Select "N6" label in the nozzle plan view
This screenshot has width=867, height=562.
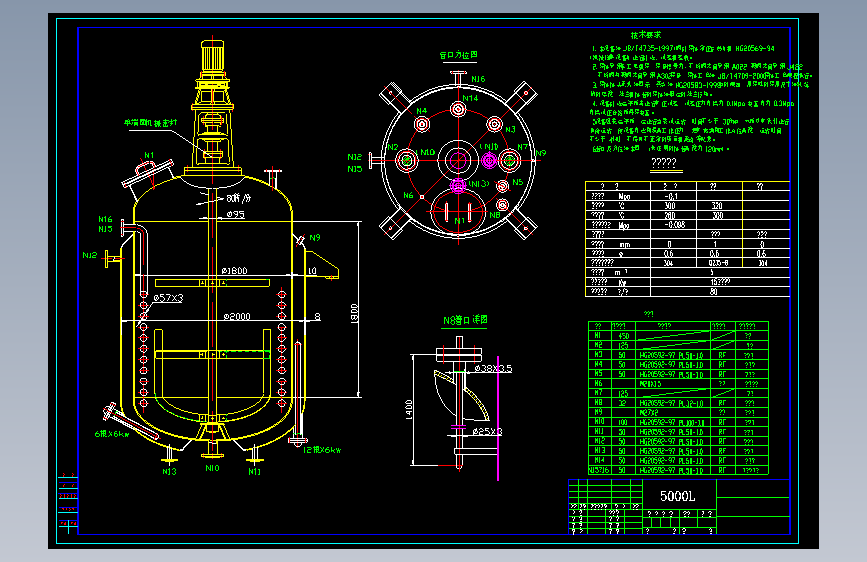click(408, 195)
